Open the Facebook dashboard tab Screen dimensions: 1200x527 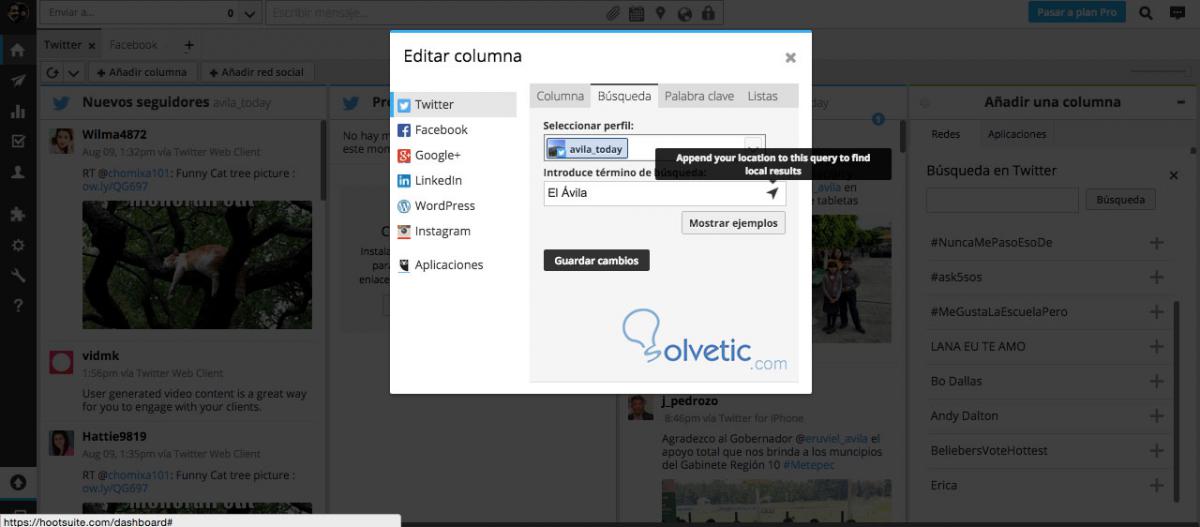coord(133,45)
